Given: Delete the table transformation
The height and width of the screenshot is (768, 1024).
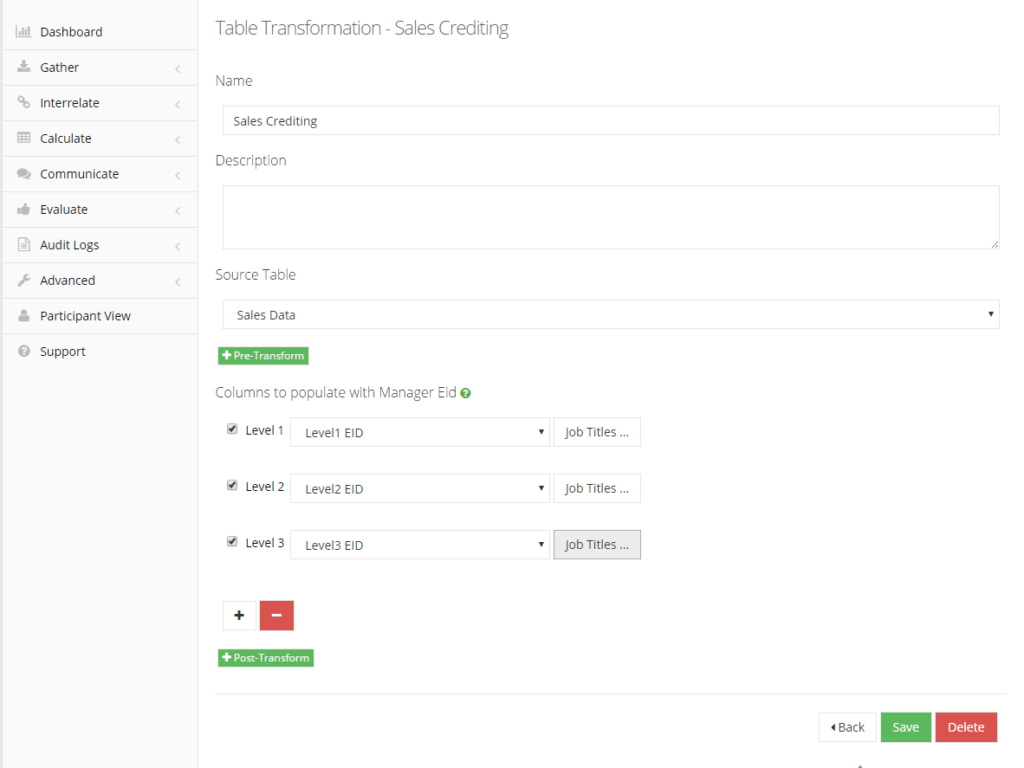Looking at the screenshot, I should [x=966, y=727].
